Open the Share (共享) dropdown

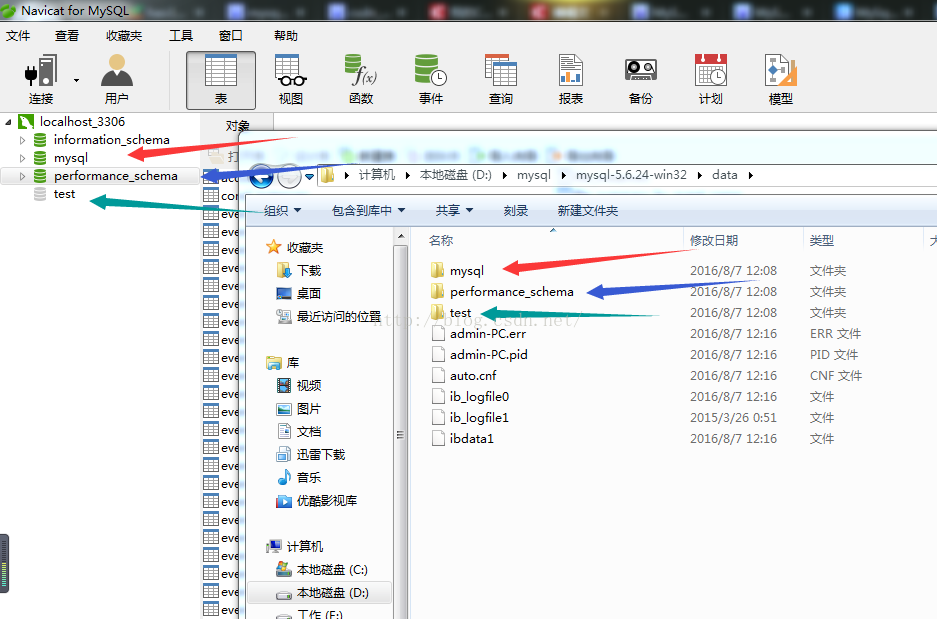pos(454,210)
